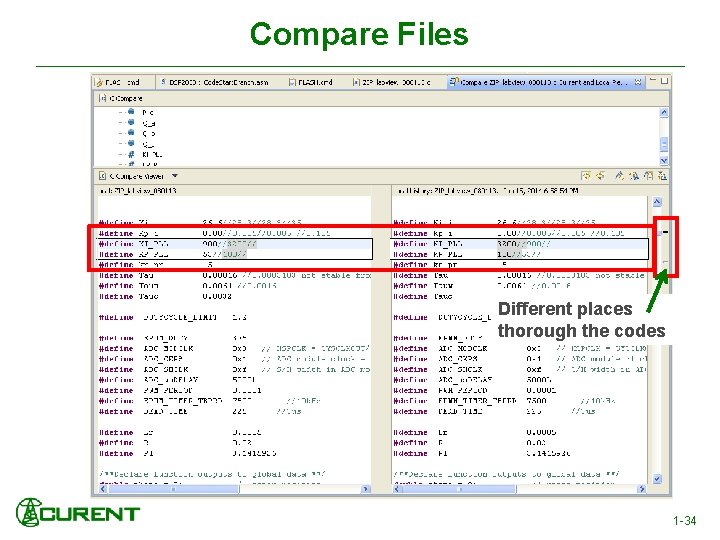
Task: Minimize the editor area
Action: (654, 81)
